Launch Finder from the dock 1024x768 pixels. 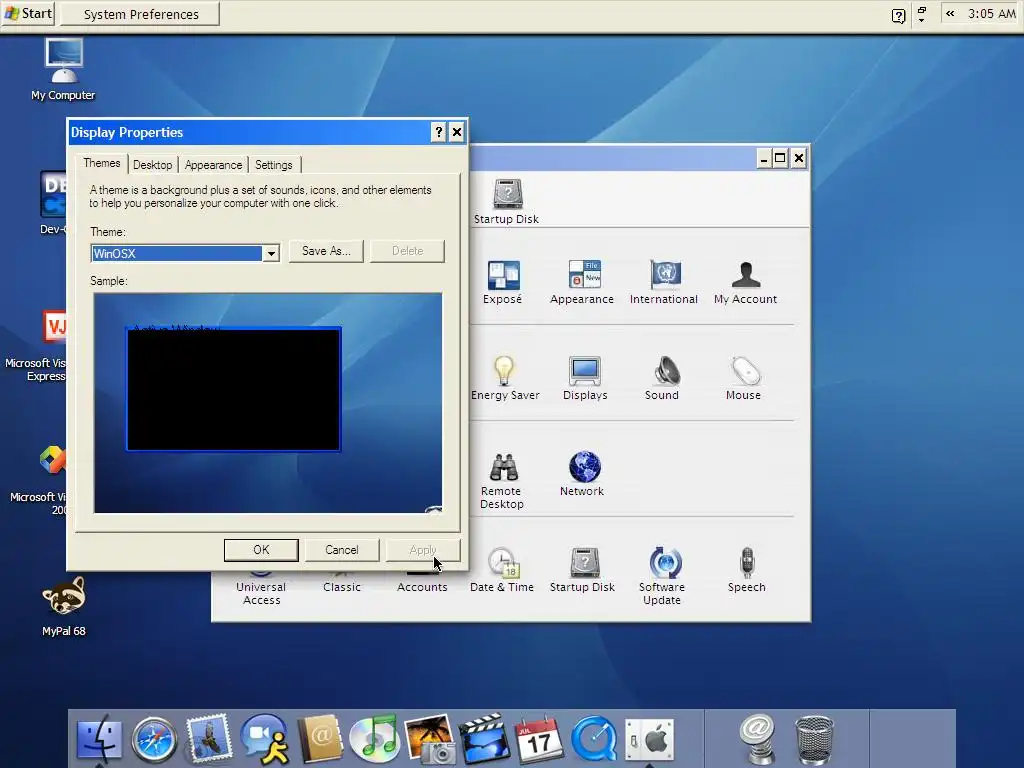click(99, 739)
